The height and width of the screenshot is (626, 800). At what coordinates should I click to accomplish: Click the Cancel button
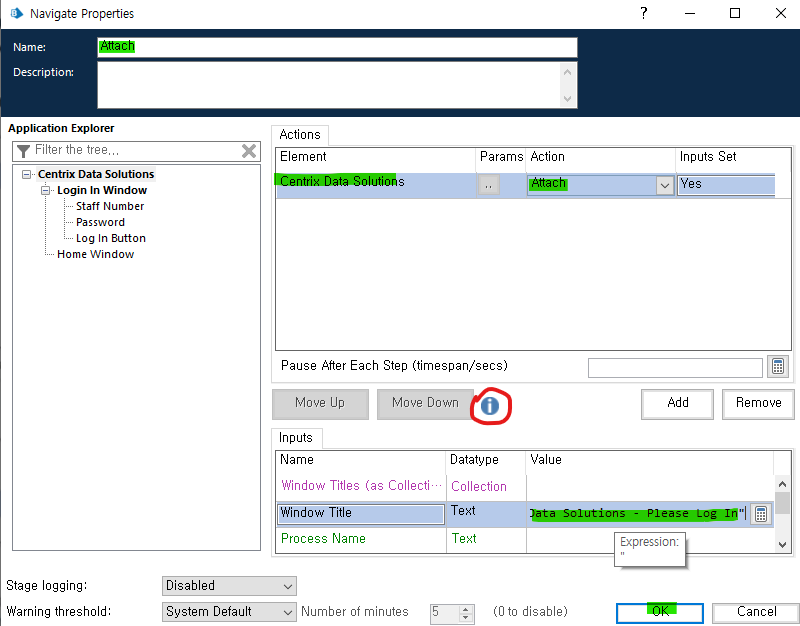click(x=756, y=613)
